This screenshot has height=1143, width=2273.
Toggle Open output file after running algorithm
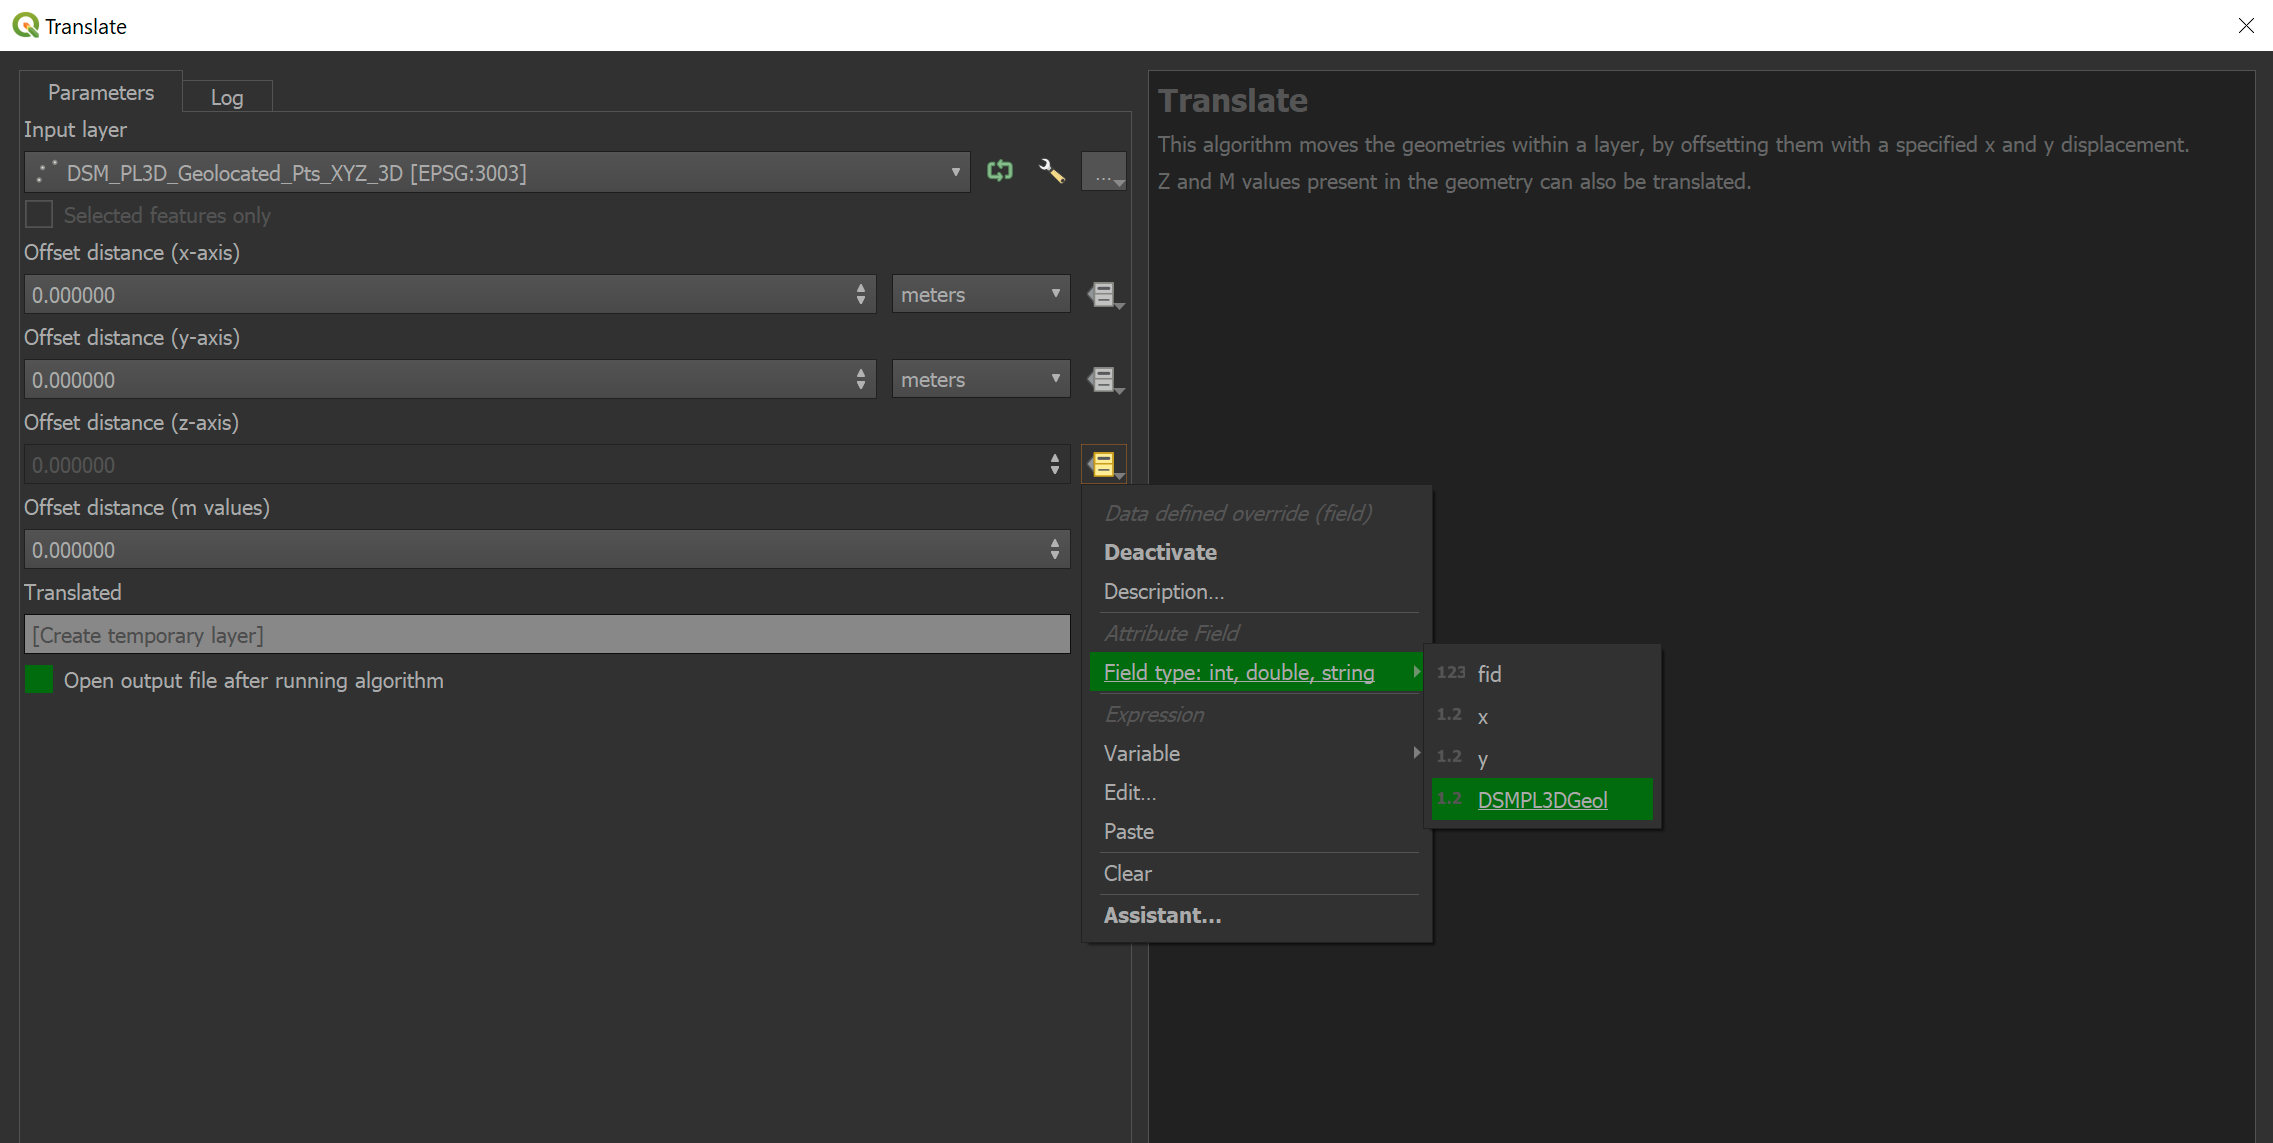tap(39, 679)
